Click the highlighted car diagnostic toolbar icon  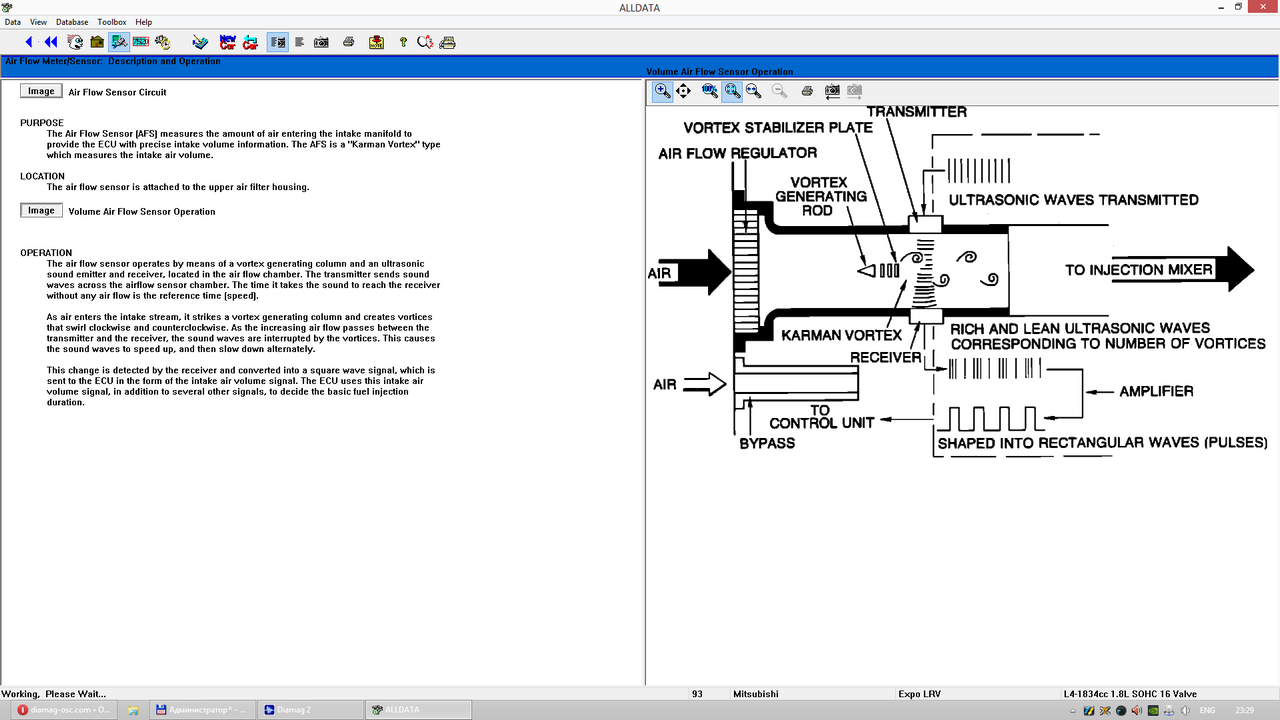point(119,42)
